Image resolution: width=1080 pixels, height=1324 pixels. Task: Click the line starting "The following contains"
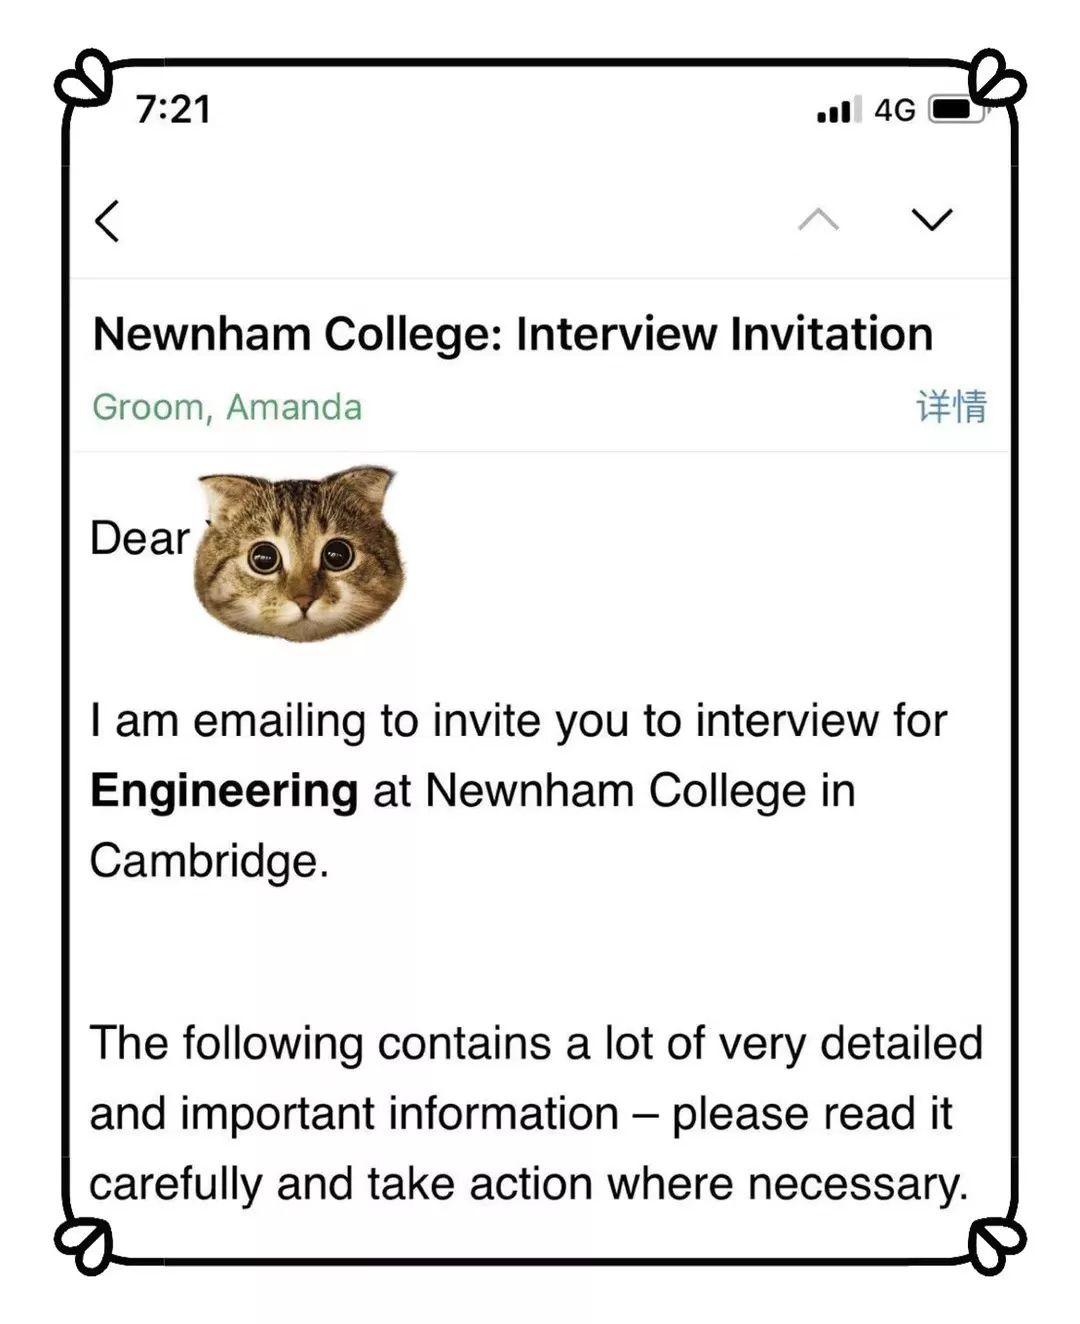pyautogui.click(x=536, y=1043)
